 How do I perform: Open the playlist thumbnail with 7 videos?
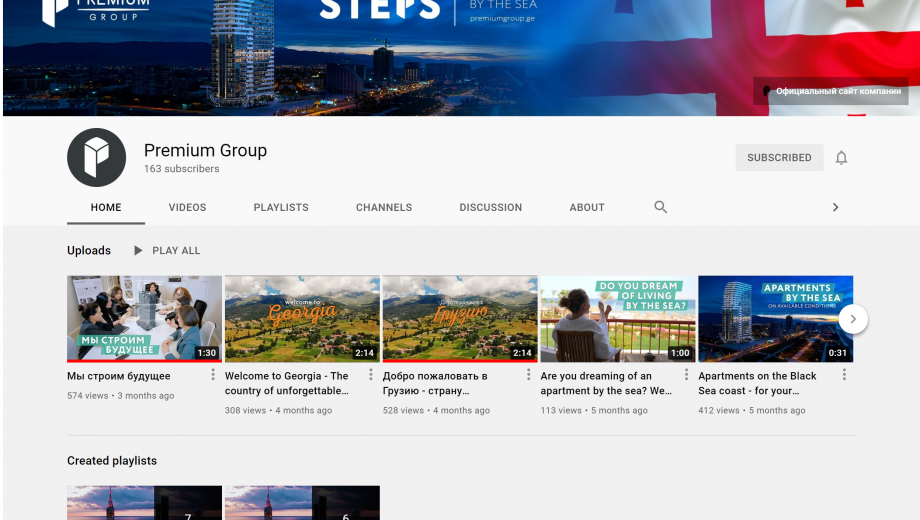click(144, 503)
